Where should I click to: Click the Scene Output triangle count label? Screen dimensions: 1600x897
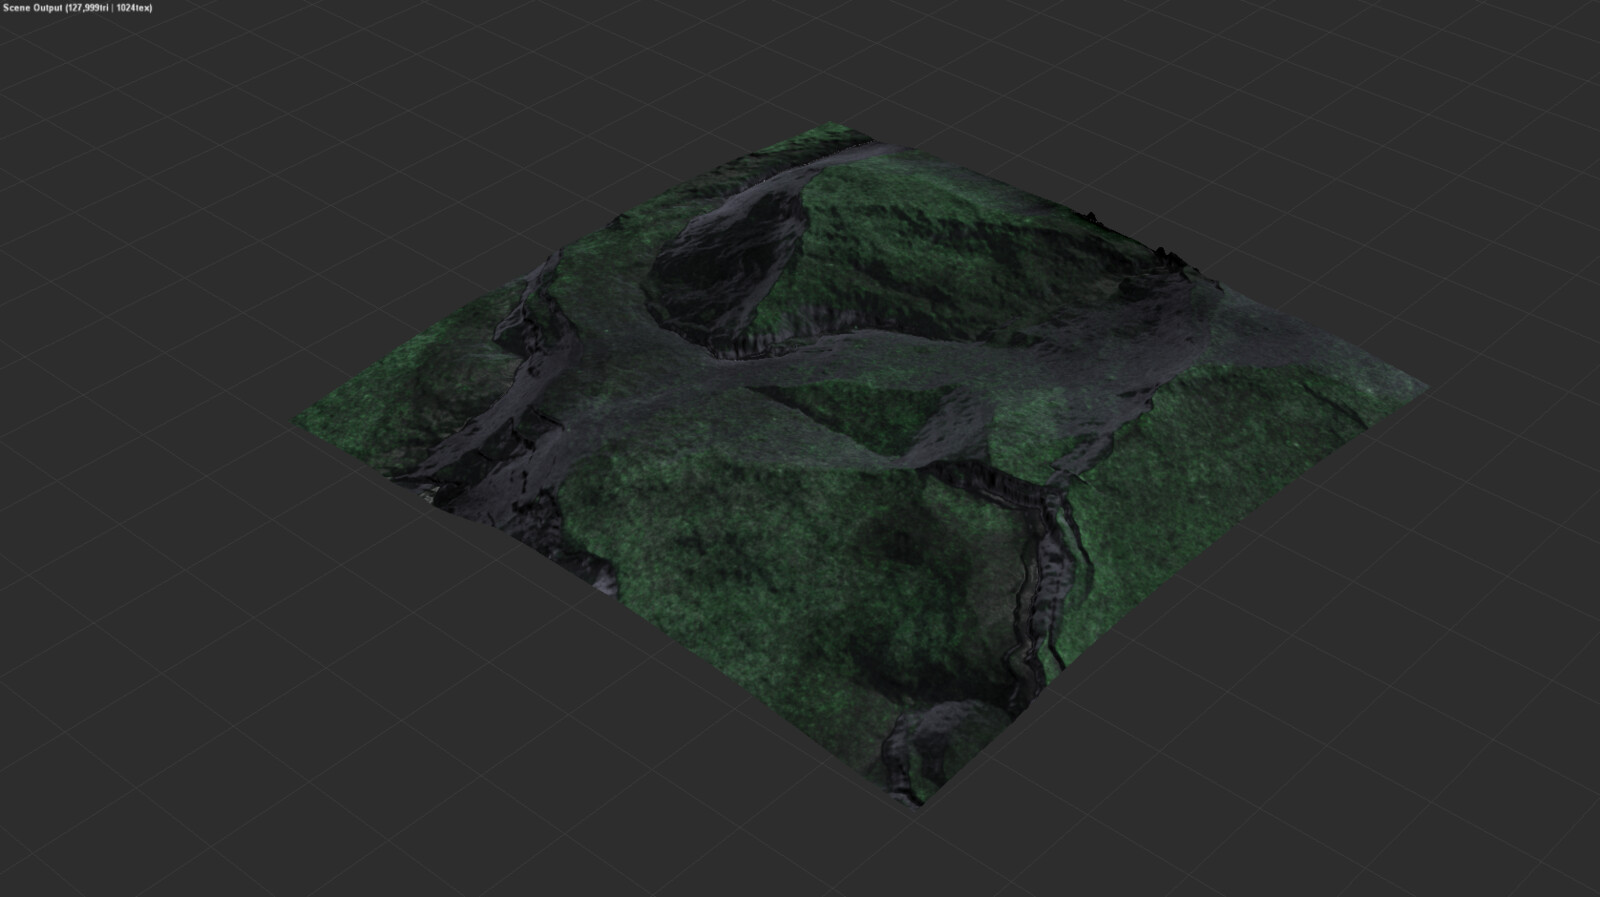(x=78, y=8)
